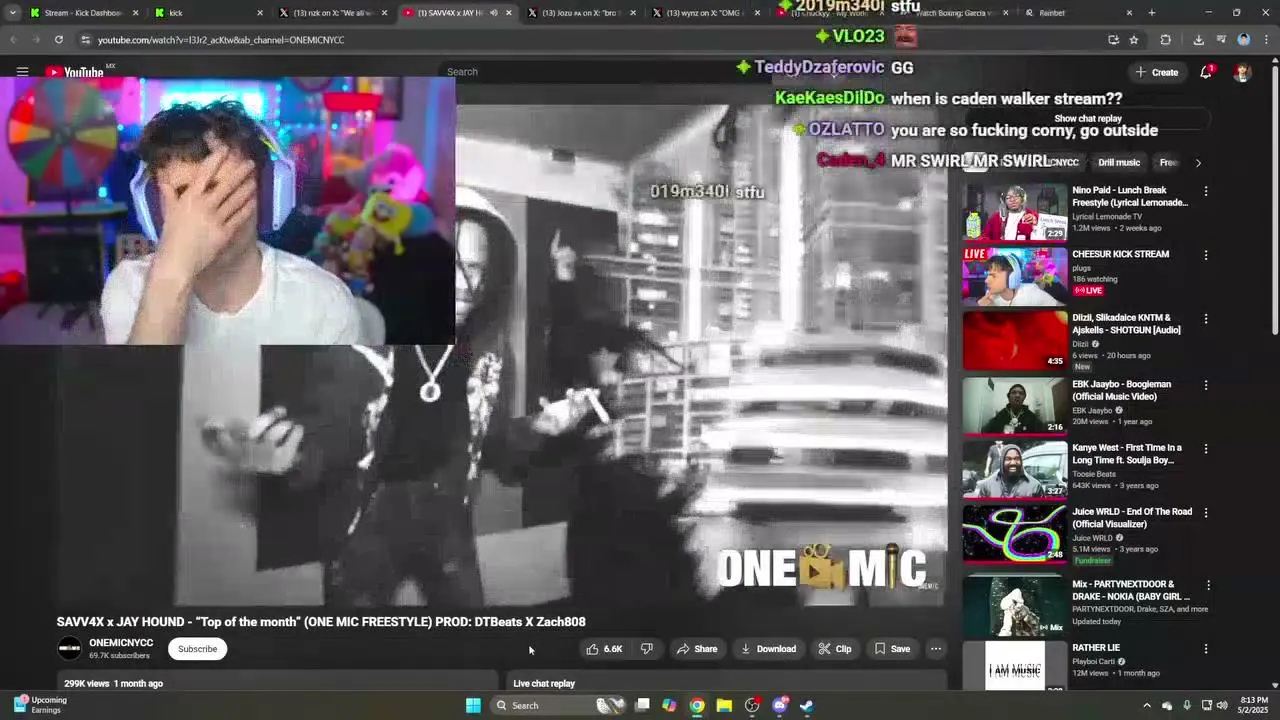
Task: Switch to the wynz on X tab
Action: (705, 13)
